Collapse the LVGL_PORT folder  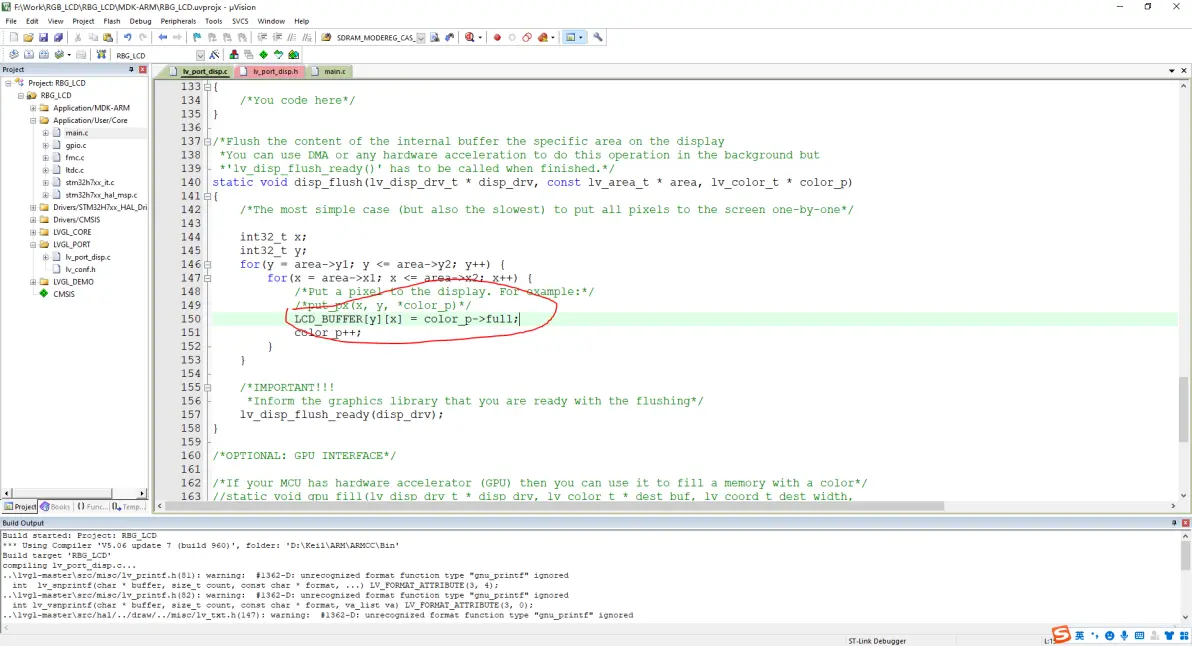pyautogui.click(x=33, y=245)
